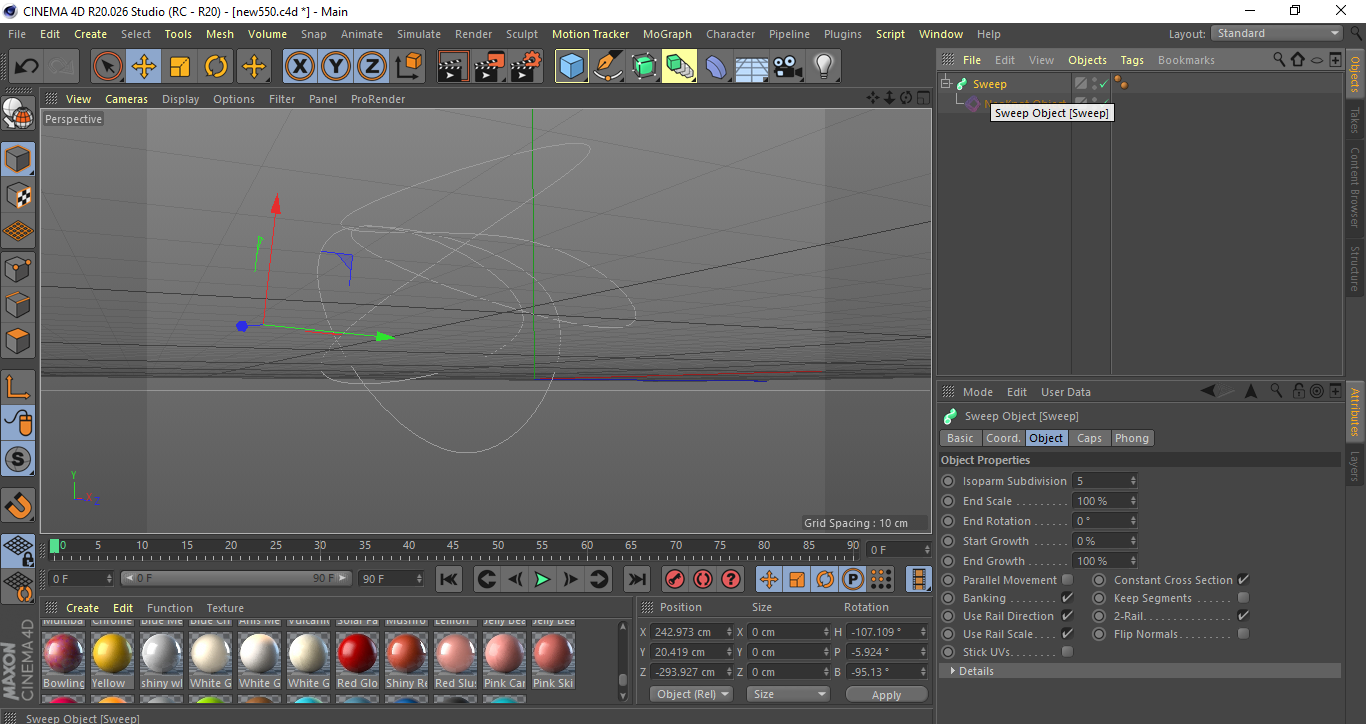Activate the Move tool in top toolbar

(x=144, y=67)
